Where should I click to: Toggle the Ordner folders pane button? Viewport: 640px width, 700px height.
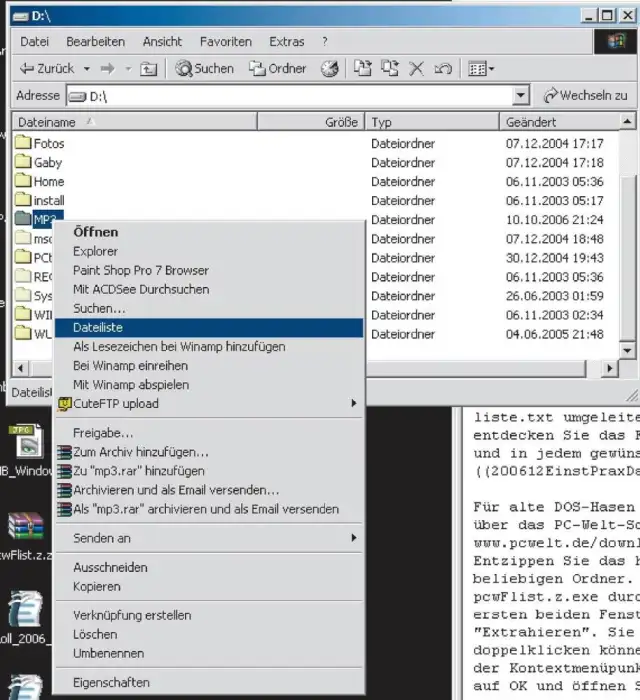[x=278, y=69]
